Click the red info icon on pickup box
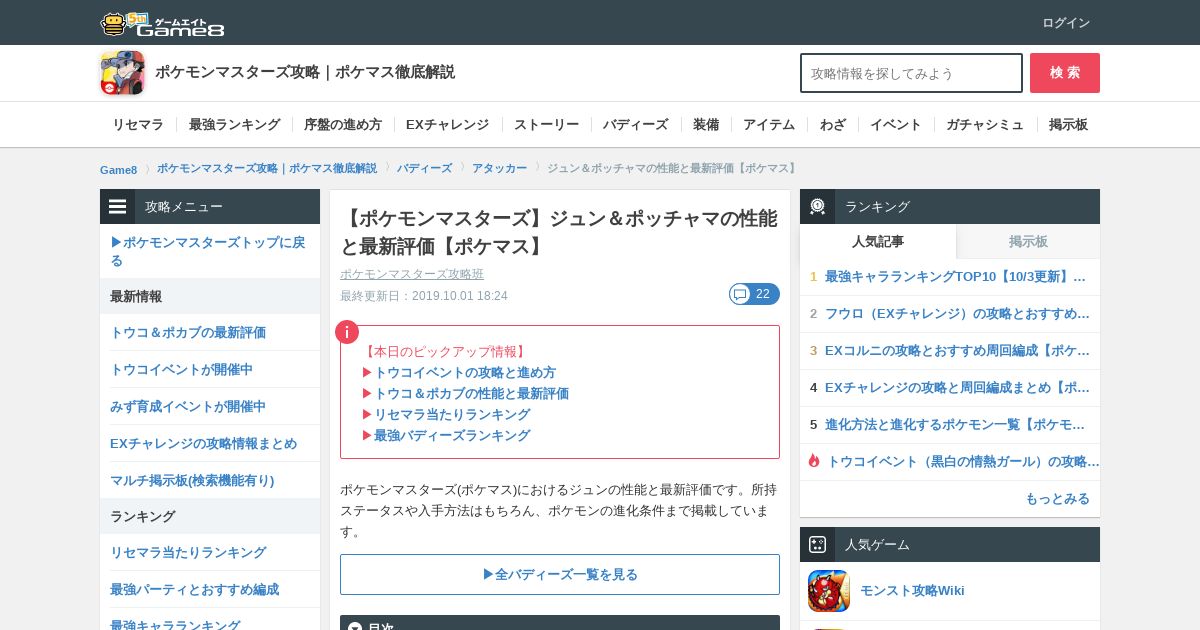1200x630 pixels. [x=347, y=332]
